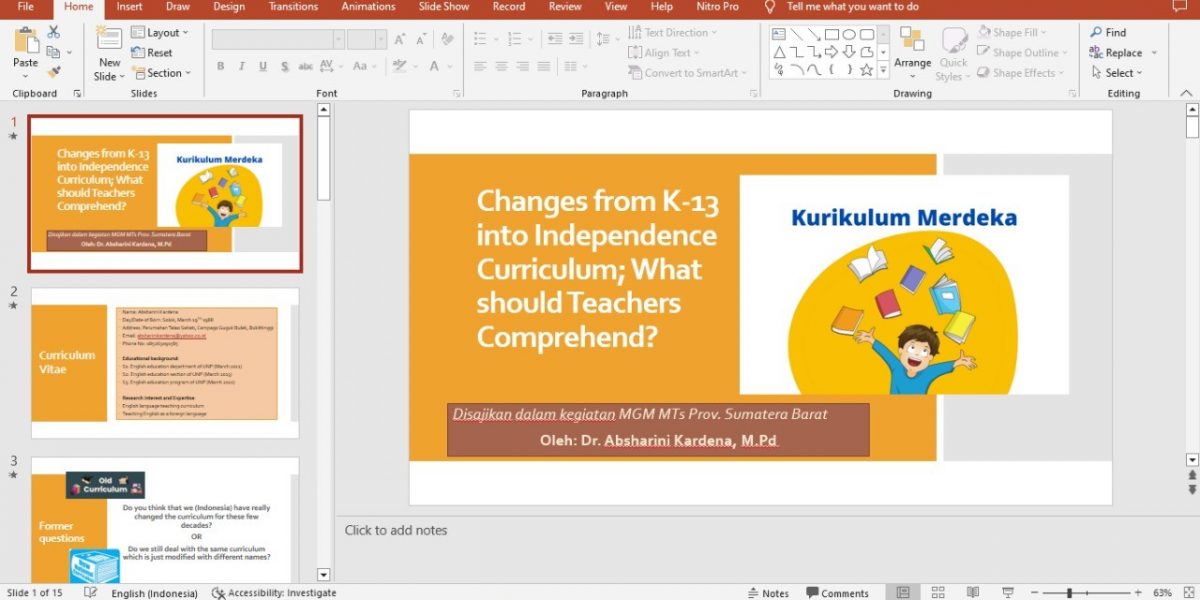Viewport: 1200px width, 600px height.
Task: Open Comments pane from status bar
Action: 836,593
